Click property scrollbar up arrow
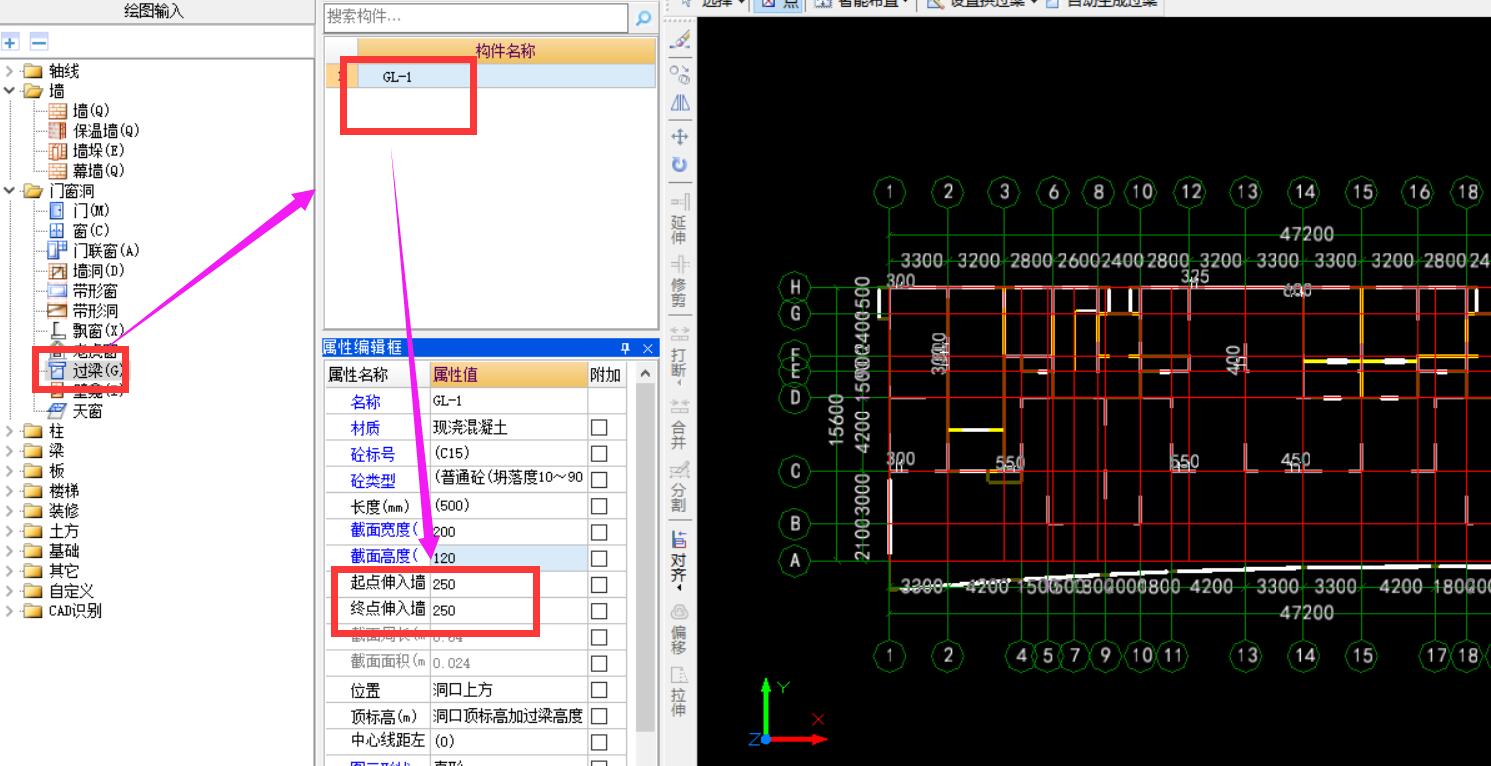 (646, 374)
